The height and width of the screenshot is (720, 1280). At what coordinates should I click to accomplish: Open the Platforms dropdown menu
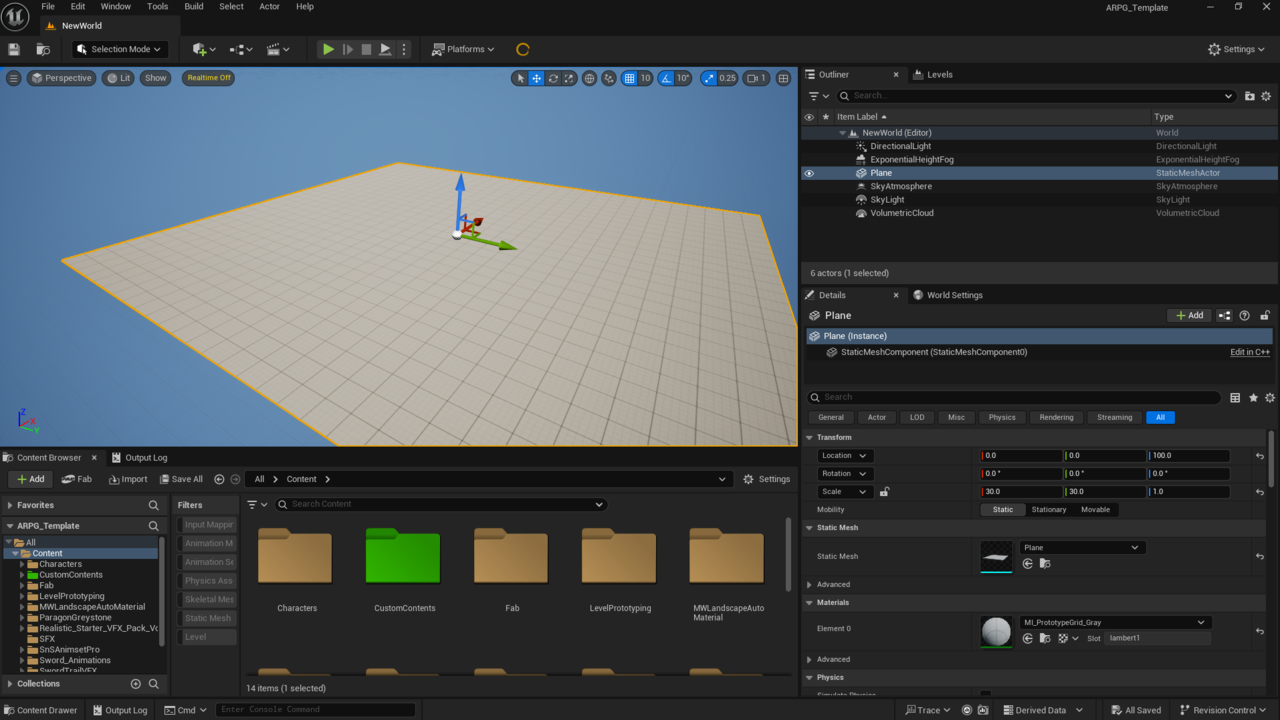463,49
